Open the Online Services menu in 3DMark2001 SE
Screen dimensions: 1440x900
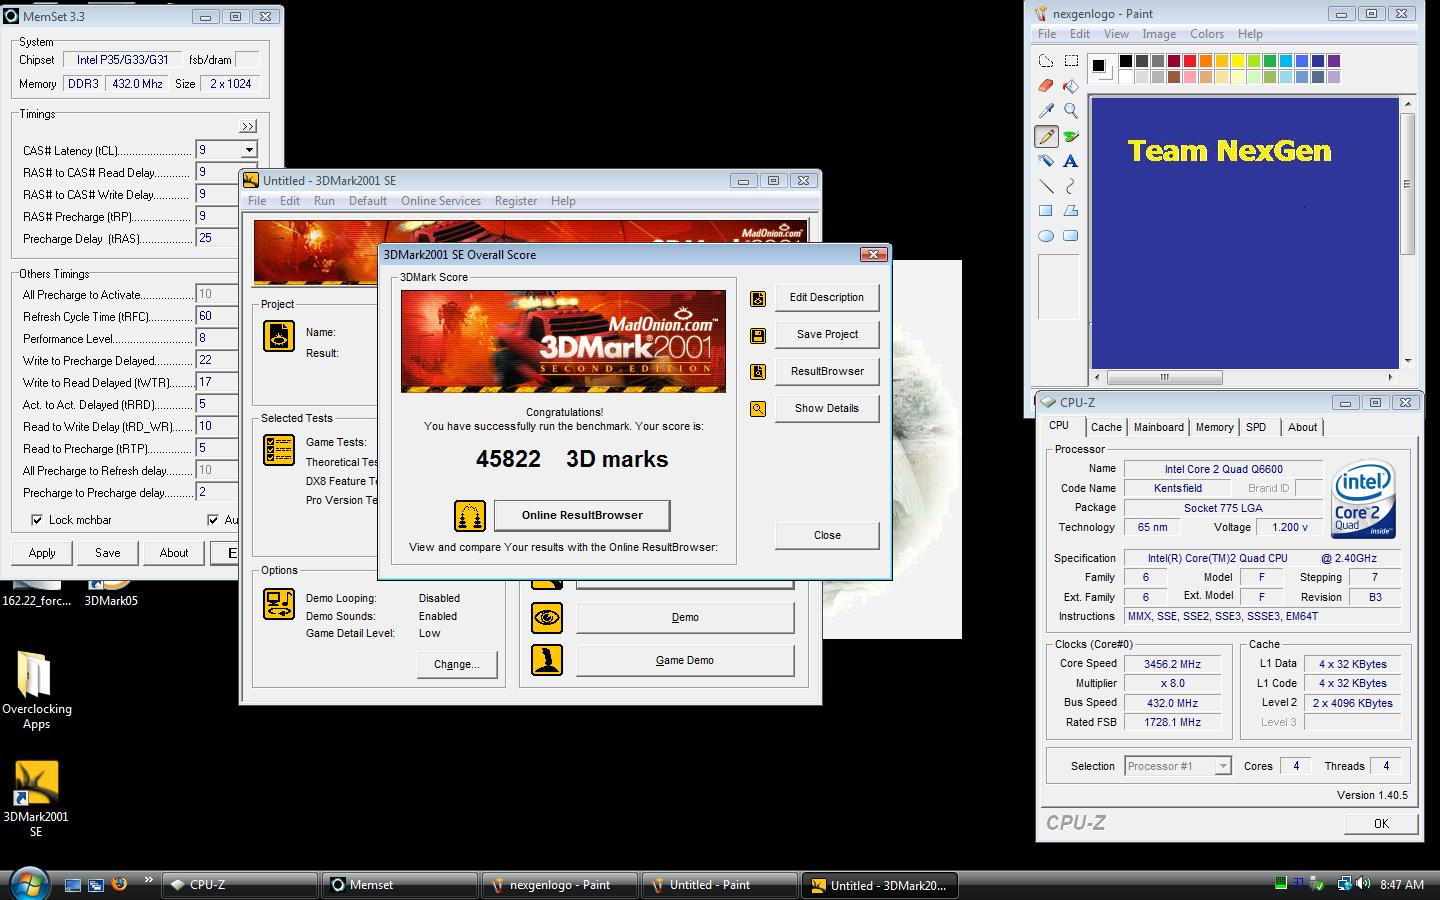point(441,201)
